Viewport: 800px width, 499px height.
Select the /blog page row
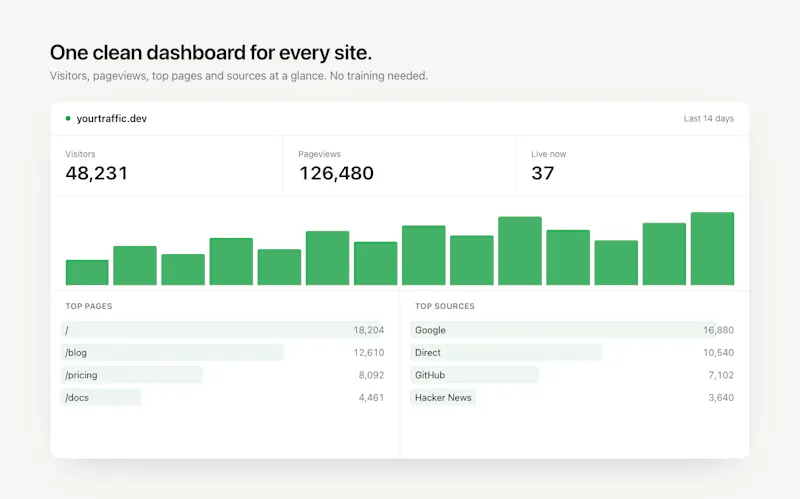pos(222,353)
